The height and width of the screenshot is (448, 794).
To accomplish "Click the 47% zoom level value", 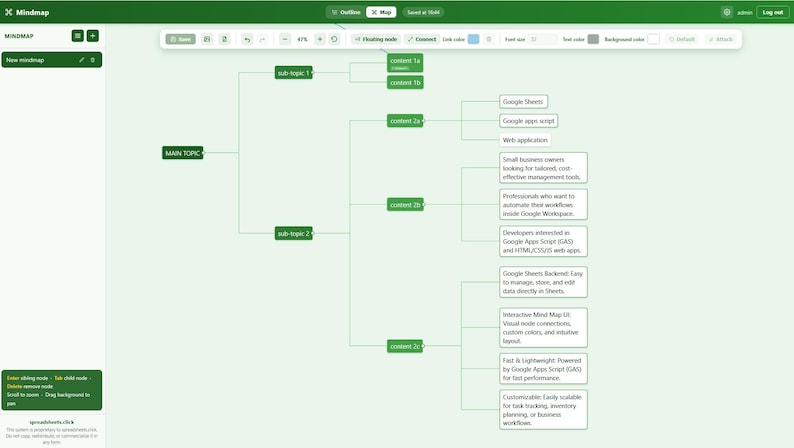I will (302, 39).
